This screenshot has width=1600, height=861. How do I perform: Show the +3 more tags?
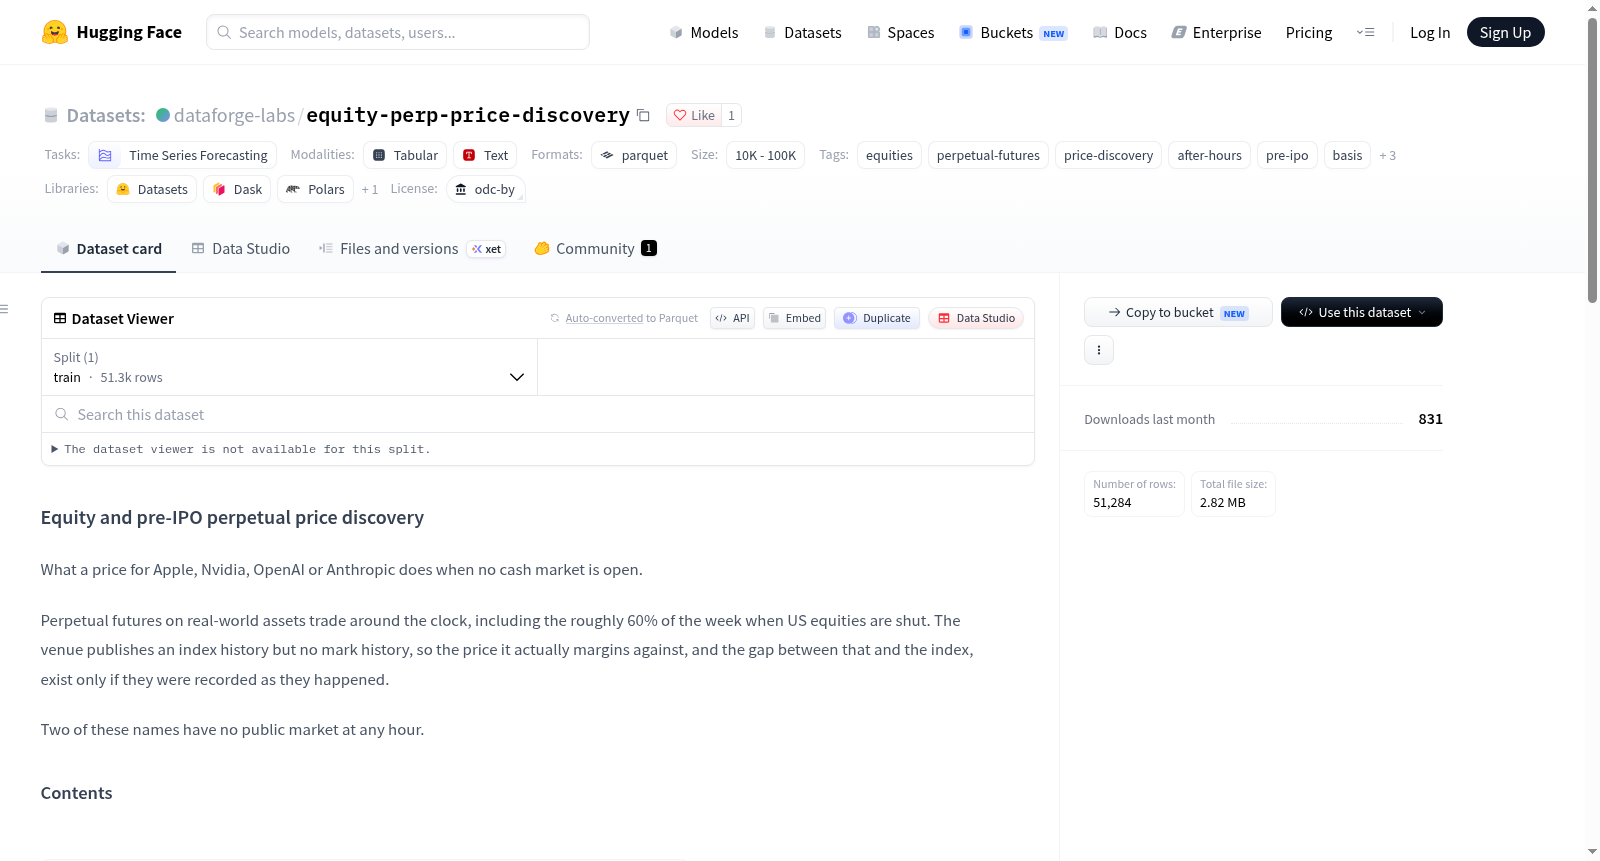pos(1388,155)
